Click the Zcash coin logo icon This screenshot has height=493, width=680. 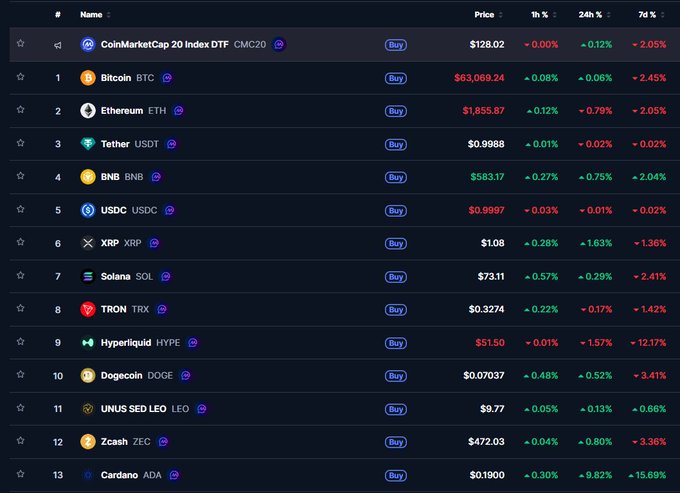(88, 442)
